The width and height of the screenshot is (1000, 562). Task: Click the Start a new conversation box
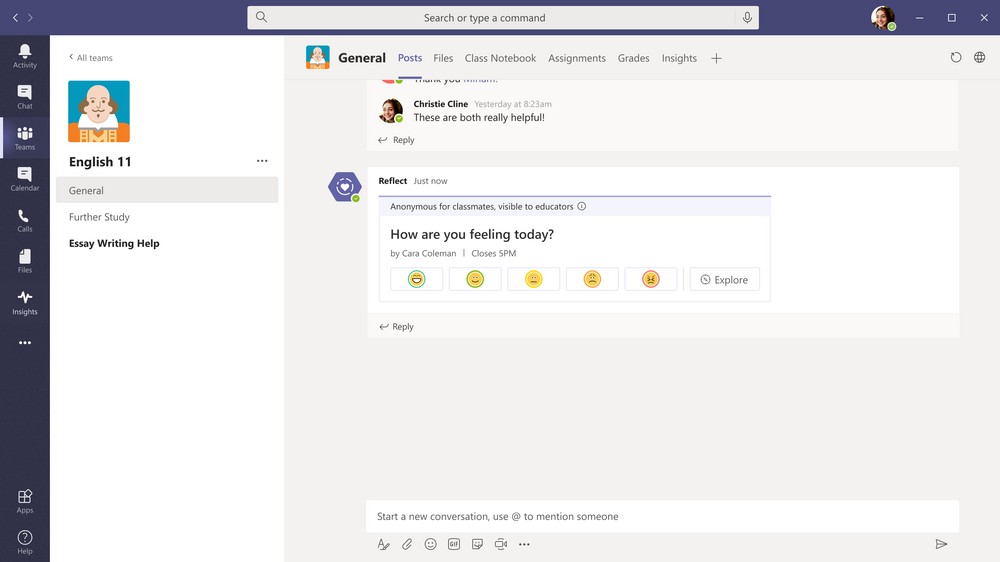pyautogui.click(x=663, y=516)
